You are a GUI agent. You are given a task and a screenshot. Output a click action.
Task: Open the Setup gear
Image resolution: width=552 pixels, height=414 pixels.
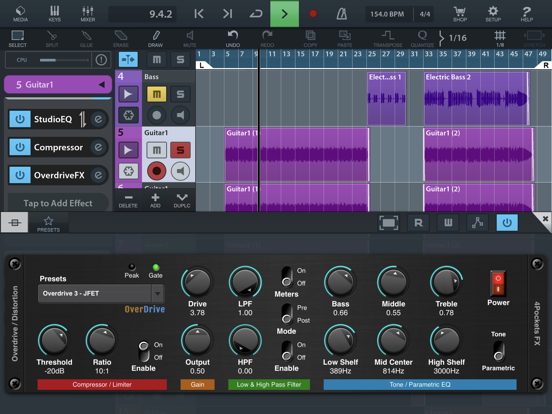click(493, 13)
